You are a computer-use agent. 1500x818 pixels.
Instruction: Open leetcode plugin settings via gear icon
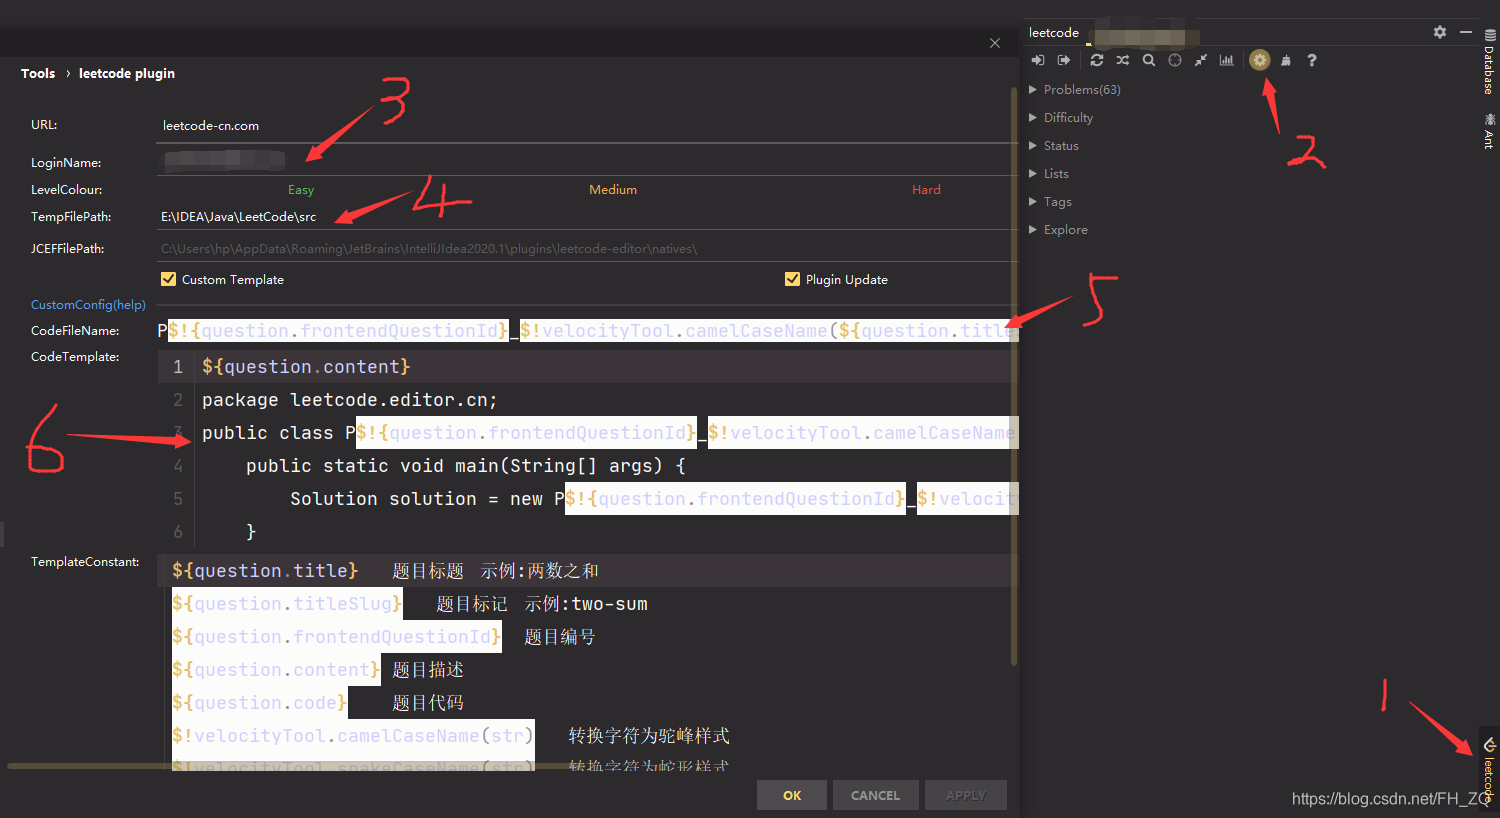1259,60
